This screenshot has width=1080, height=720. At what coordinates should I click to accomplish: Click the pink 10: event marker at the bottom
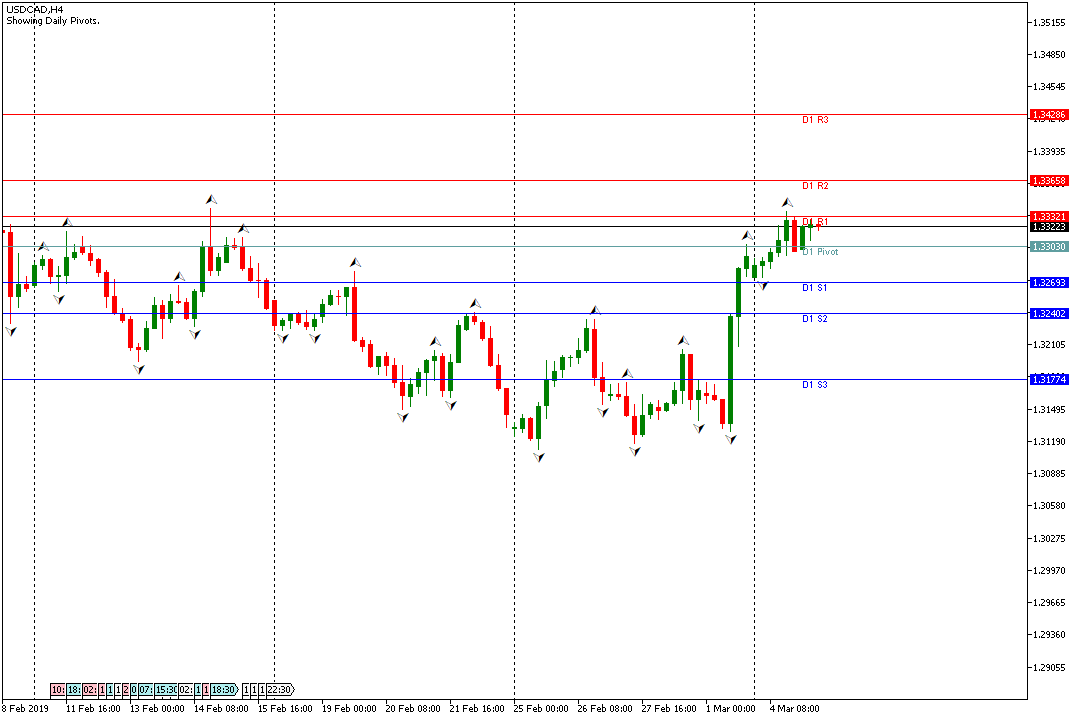click(58, 690)
